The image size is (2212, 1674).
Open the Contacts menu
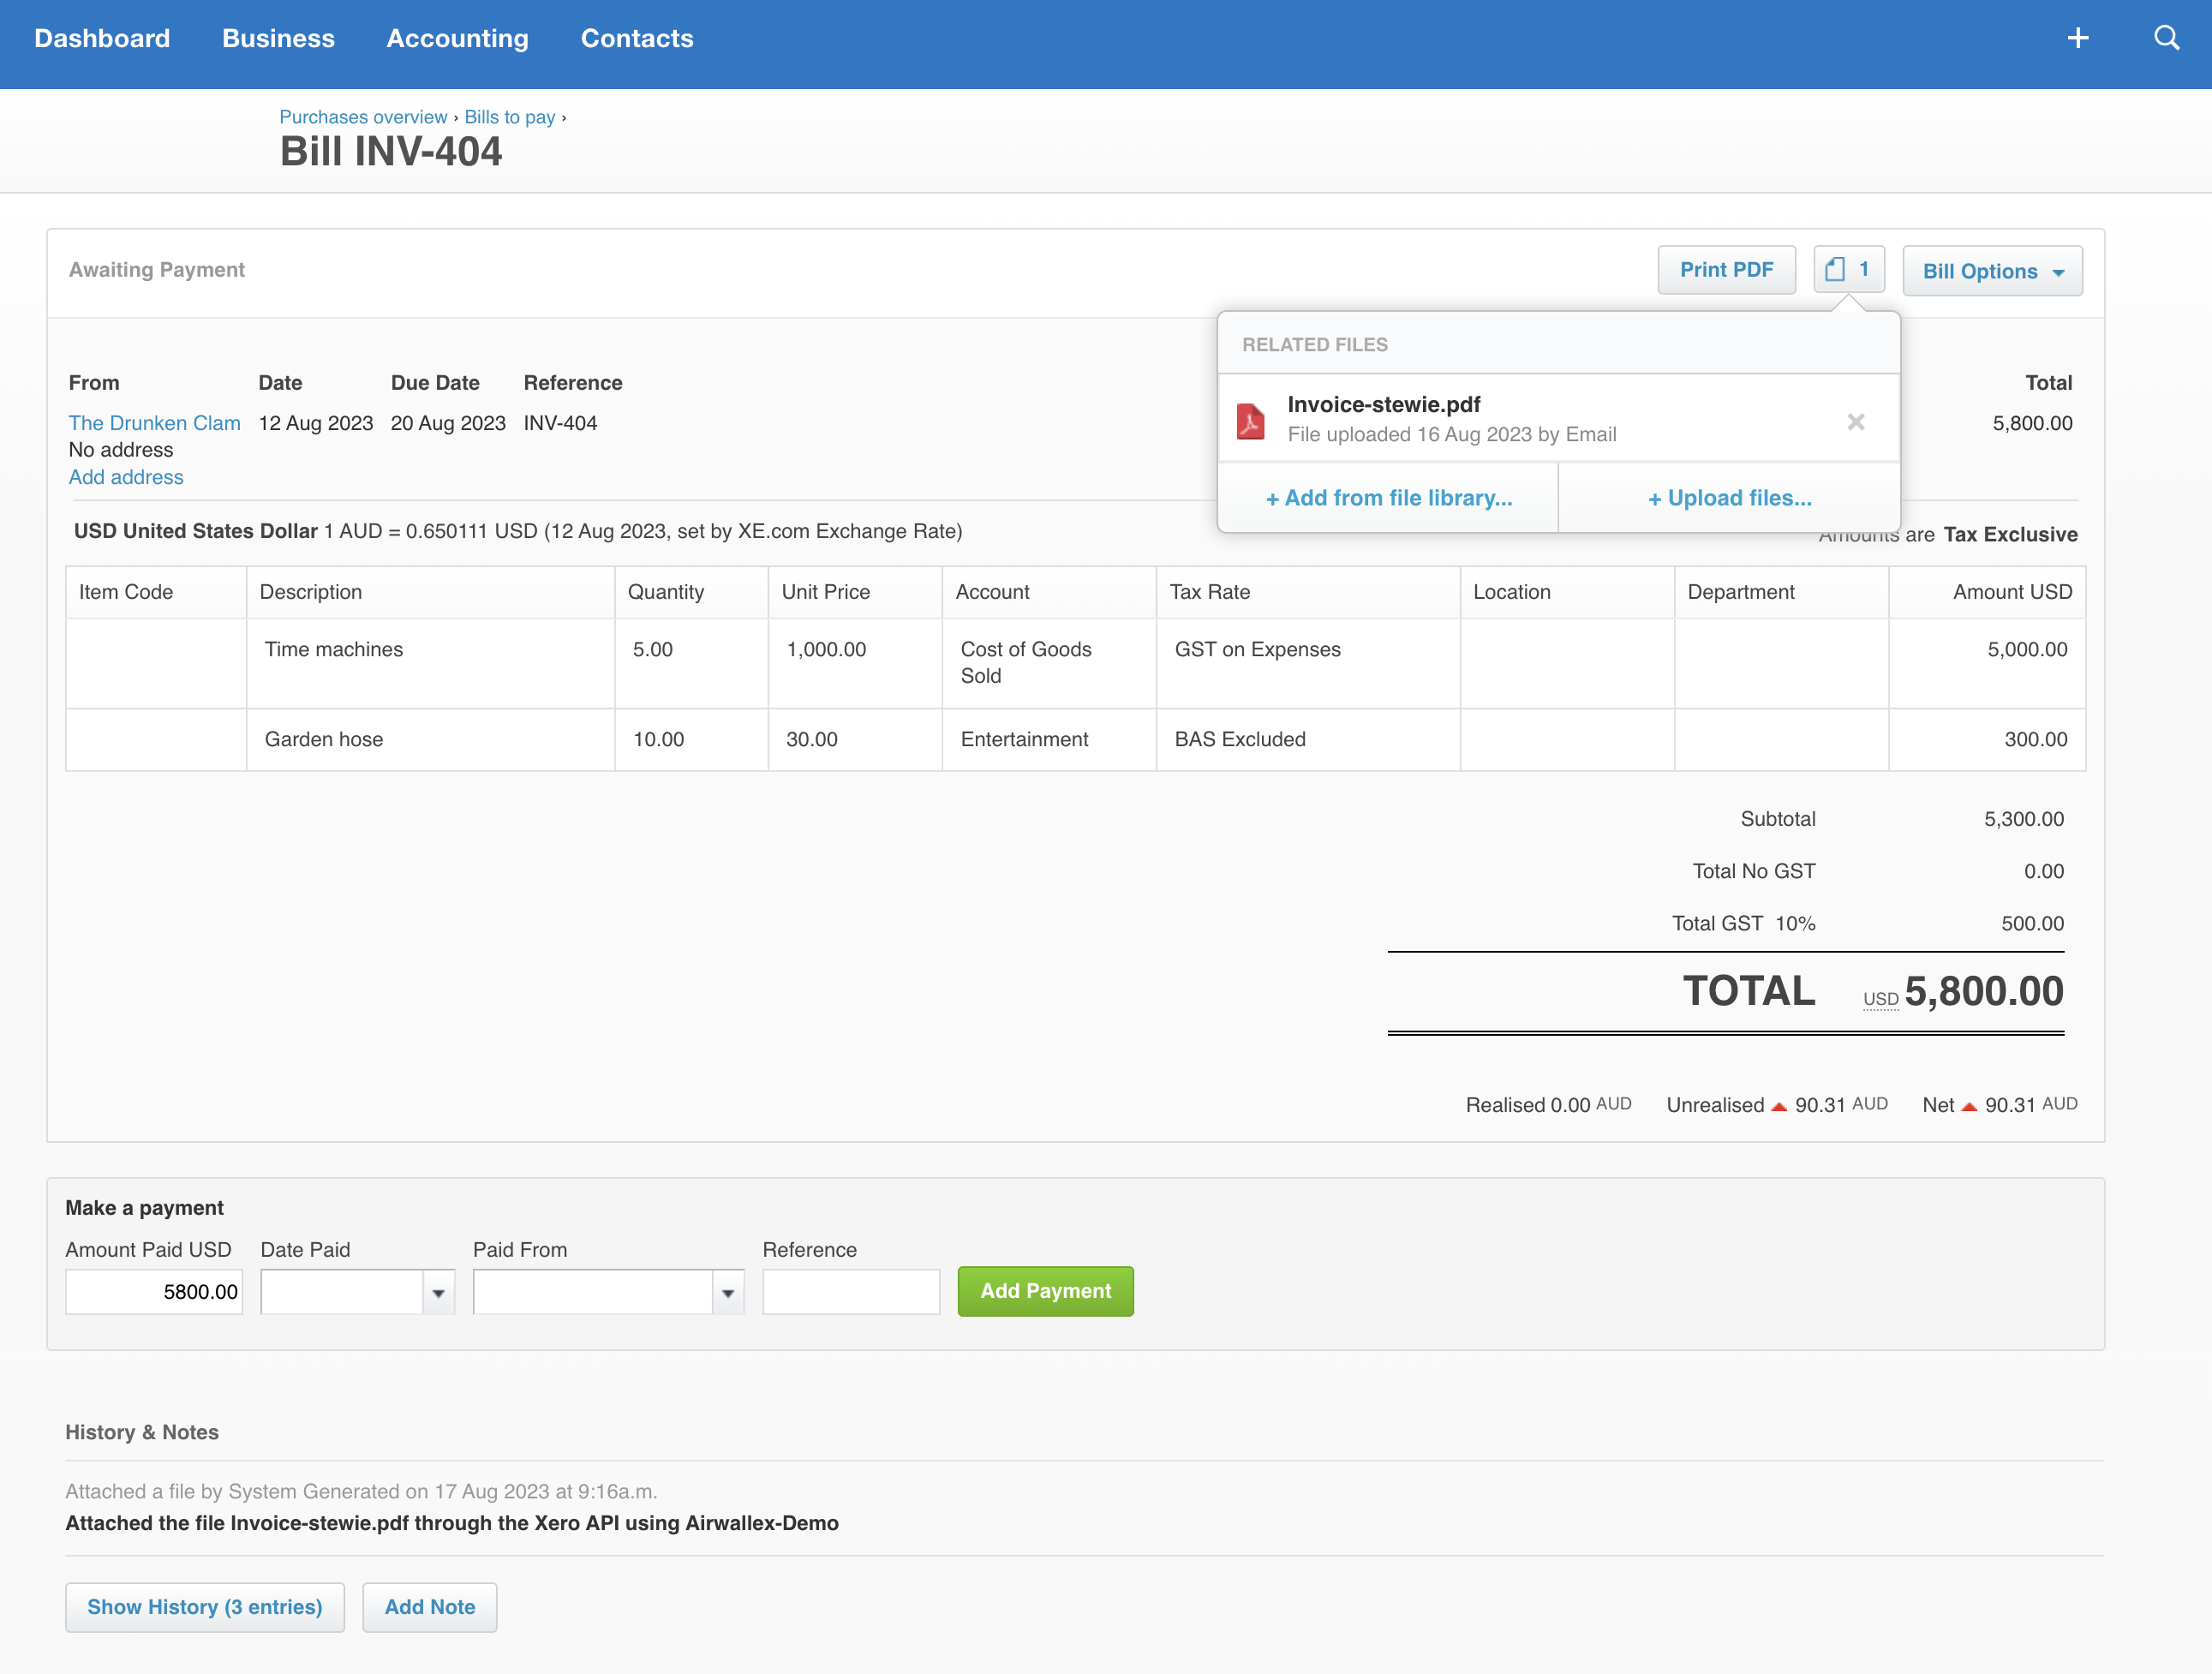(637, 38)
